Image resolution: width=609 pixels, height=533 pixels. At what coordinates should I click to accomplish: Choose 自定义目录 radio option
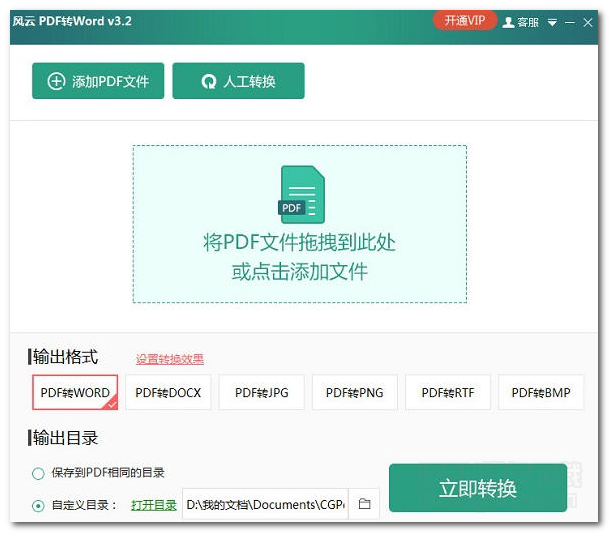pos(38,505)
